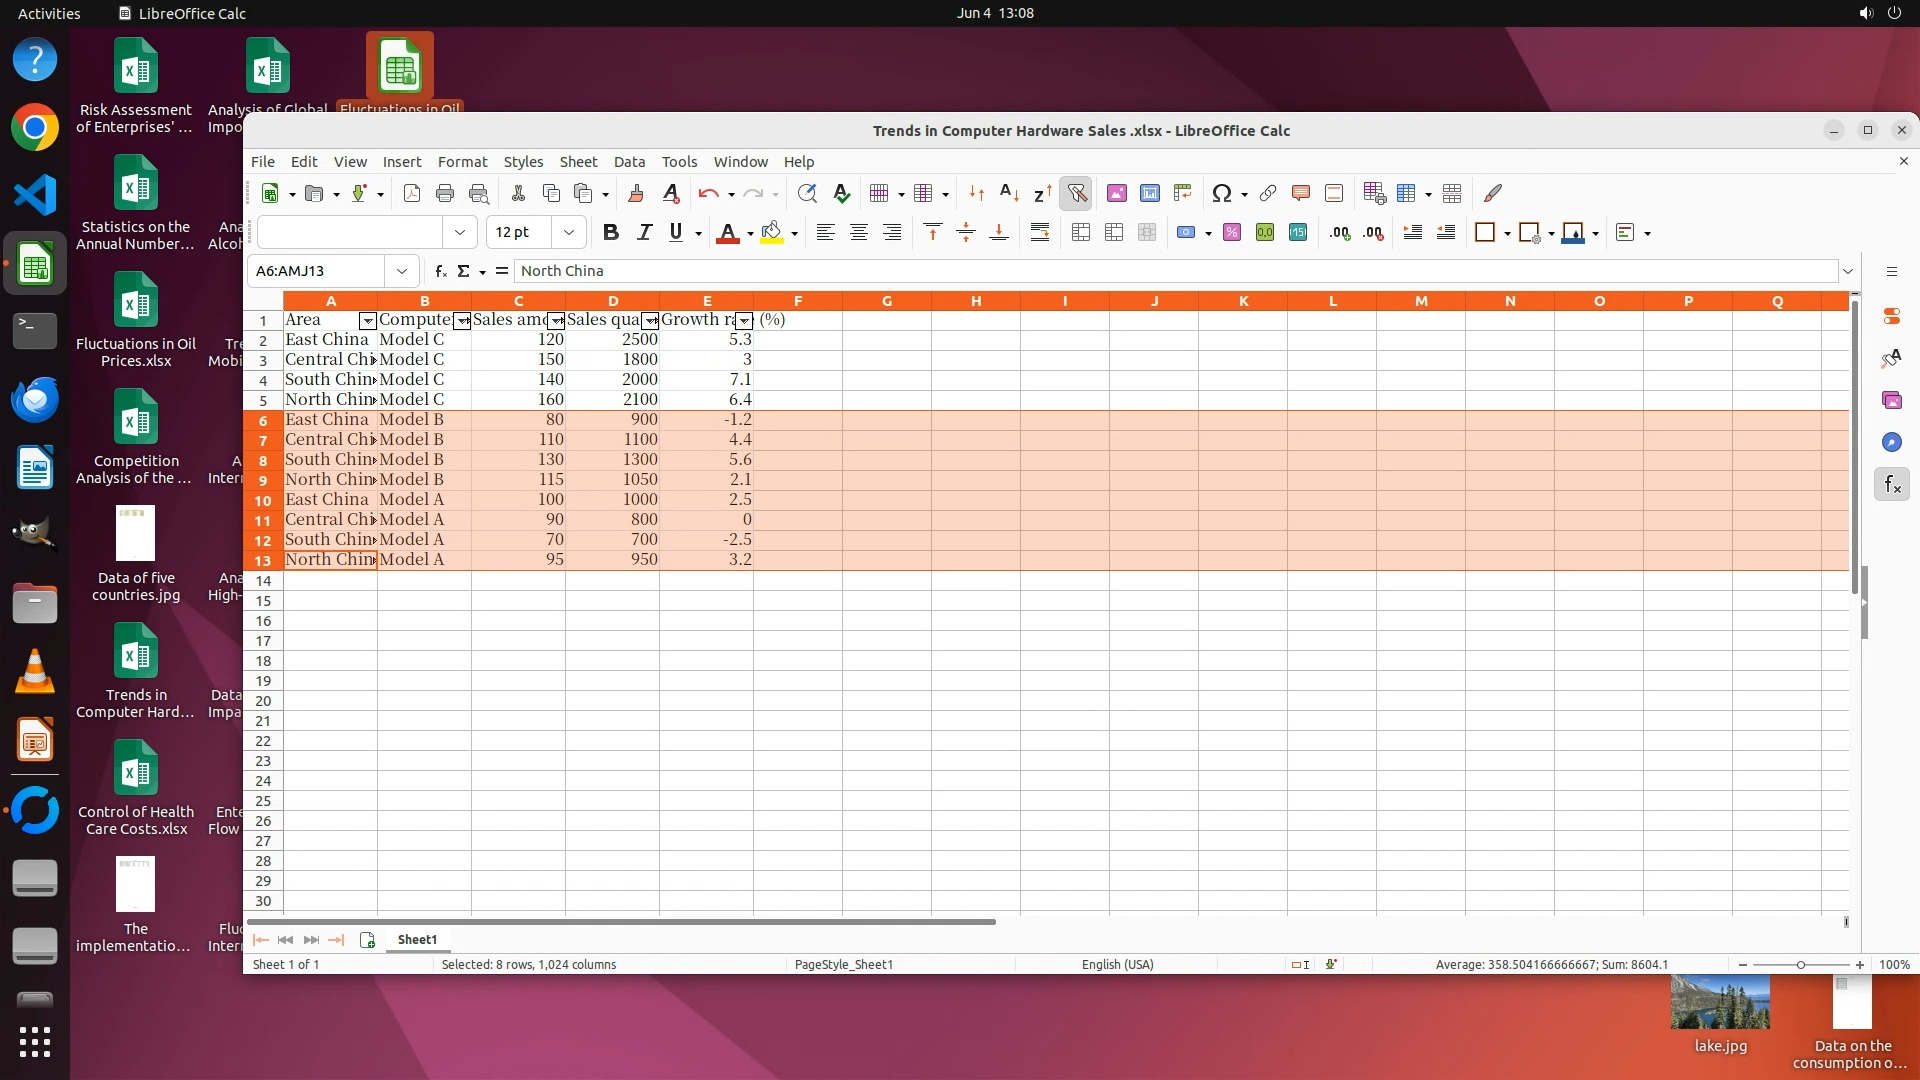Click the Clone Formatting paintbrush icon
Image resolution: width=1920 pixels, height=1080 pixels.
pyautogui.click(x=635, y=193)
